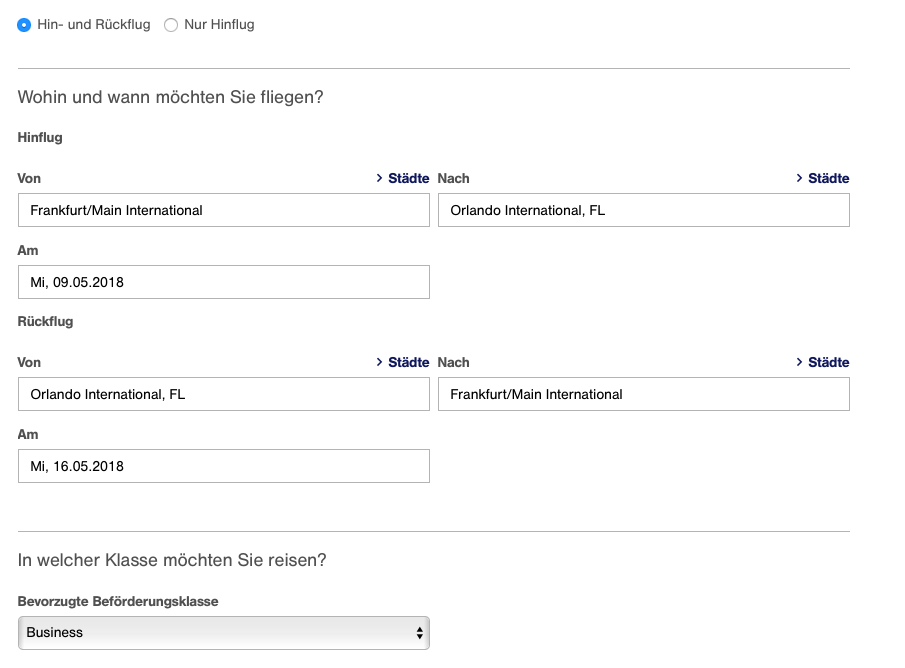Click the Nur Hinflug label text
This screenshot has height=668, width=905.
pos(219,25)
